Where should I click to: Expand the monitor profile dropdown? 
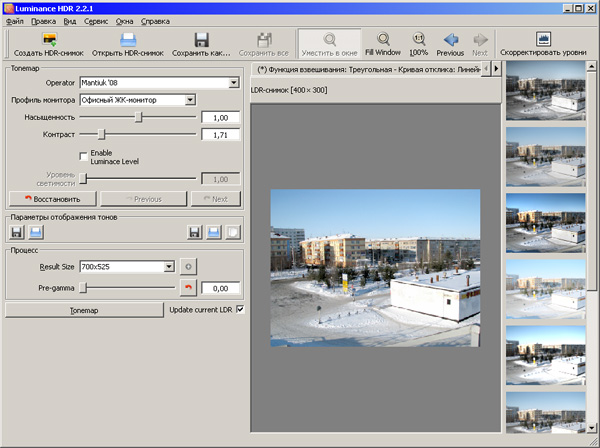[x=138, y=99]
